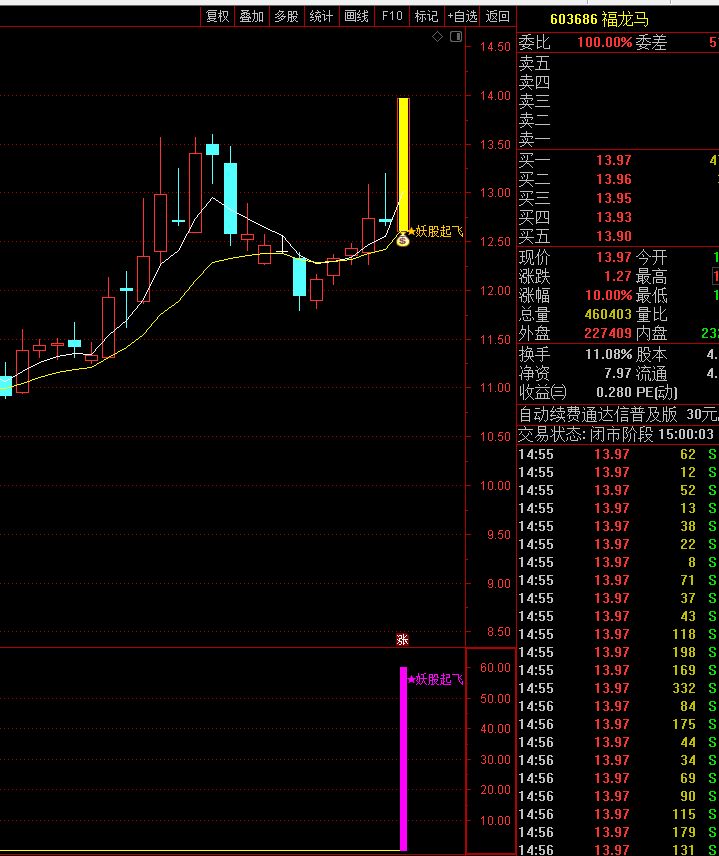Open the 复权 adjustment menu

pyautogui.click(x=217, y=16)
